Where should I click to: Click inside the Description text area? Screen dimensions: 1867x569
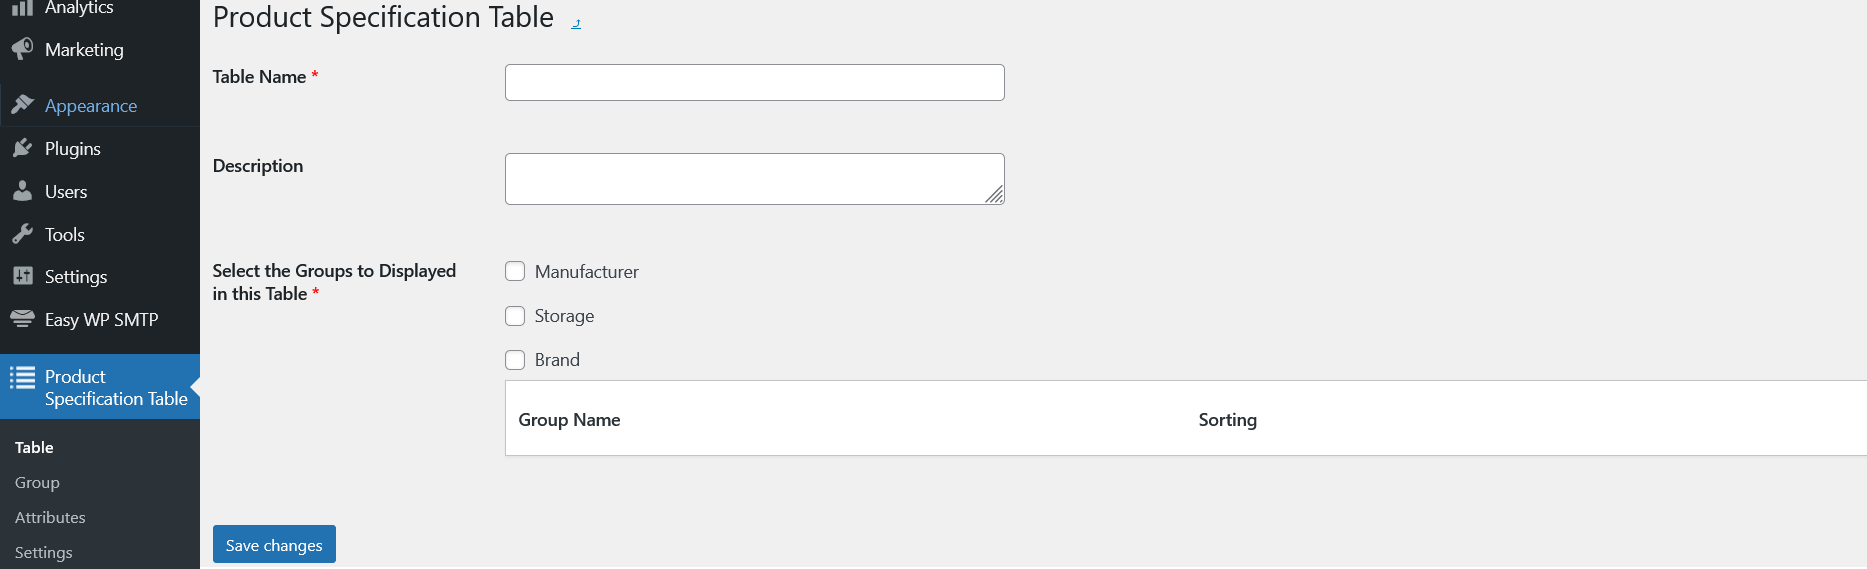tap(754, 179)
